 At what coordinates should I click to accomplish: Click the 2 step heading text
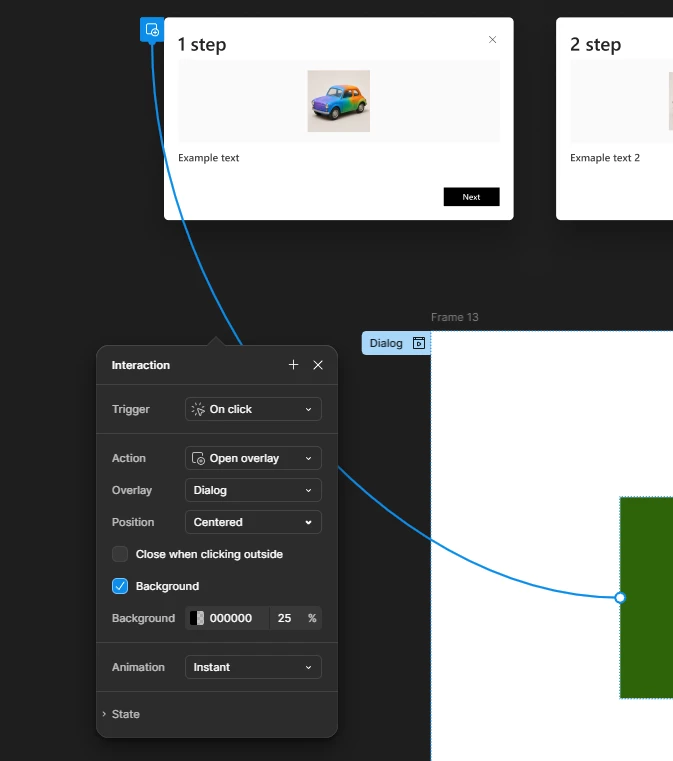(595, 44)
